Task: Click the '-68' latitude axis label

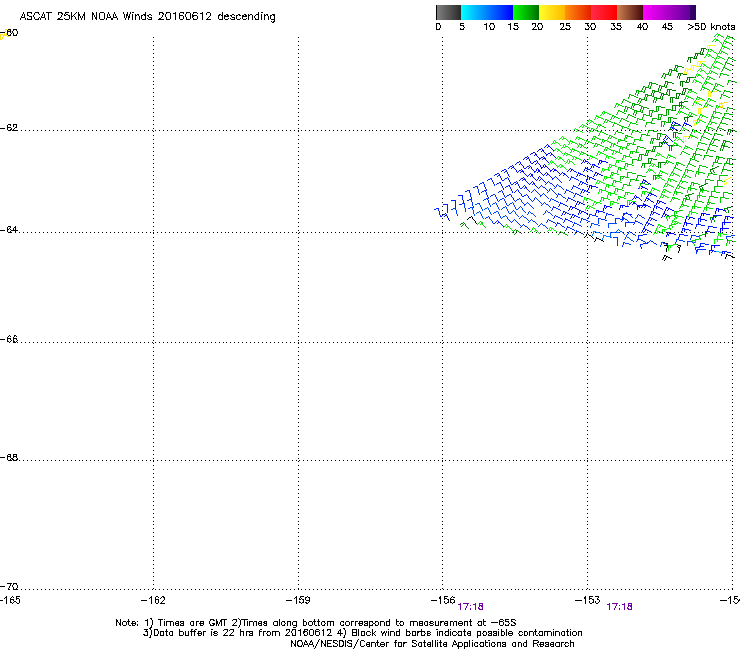Action: tap(9, 458)
